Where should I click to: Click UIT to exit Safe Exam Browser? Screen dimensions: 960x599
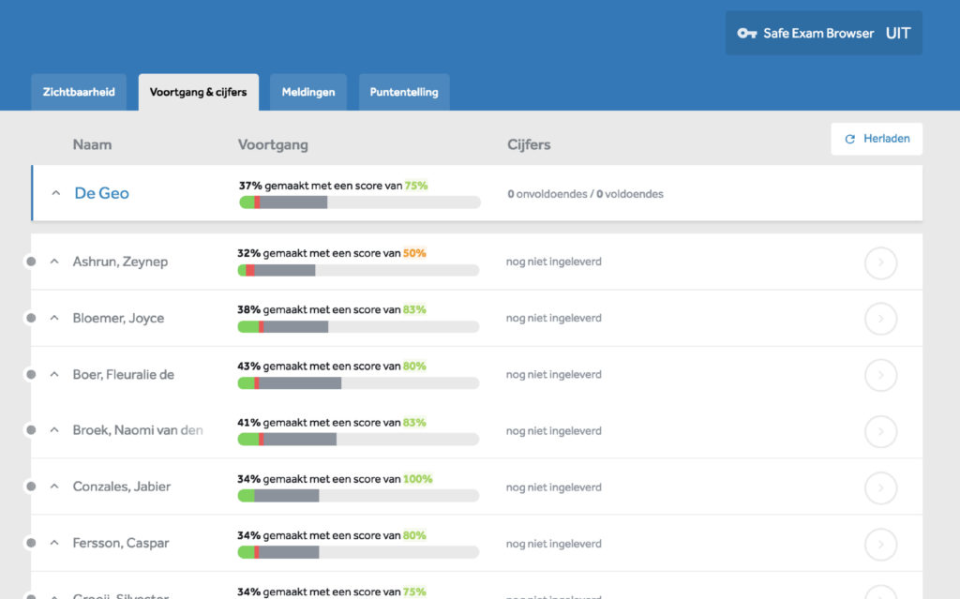pos(897,33)
